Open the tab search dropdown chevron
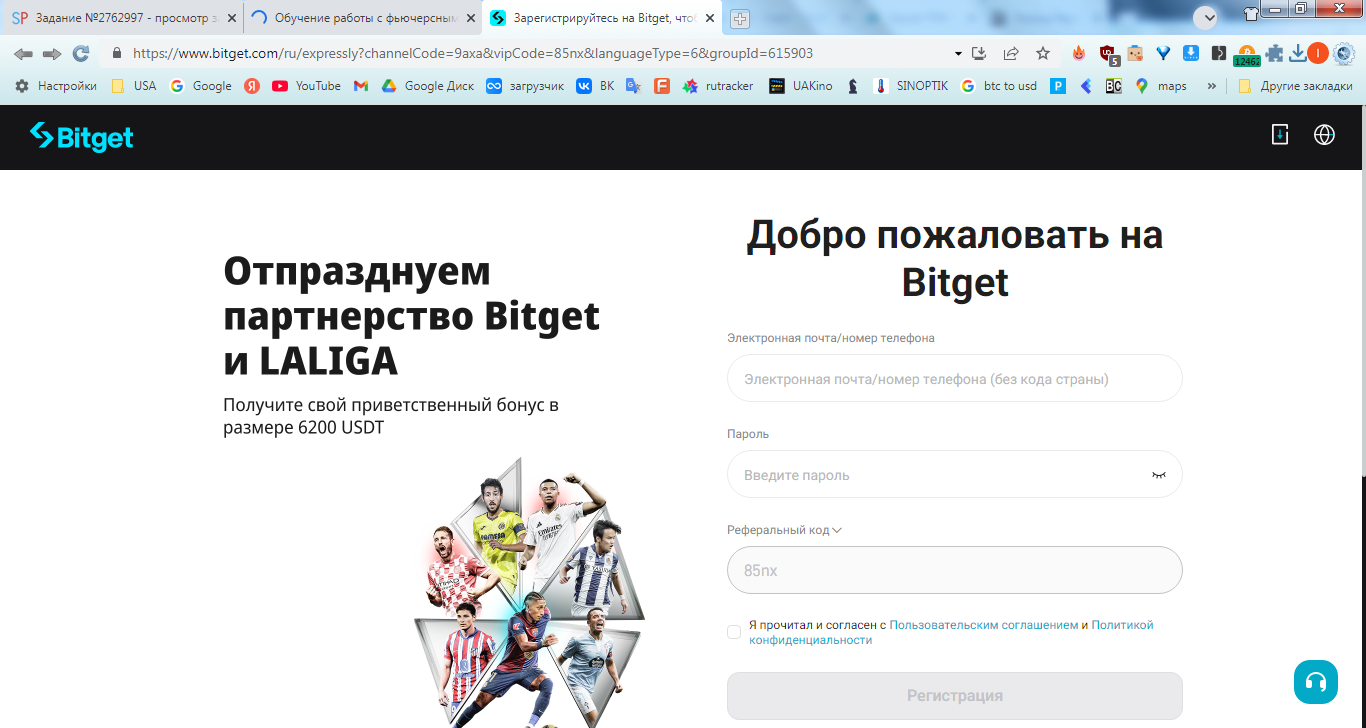1366x728 pixels. coord(1205,18)
